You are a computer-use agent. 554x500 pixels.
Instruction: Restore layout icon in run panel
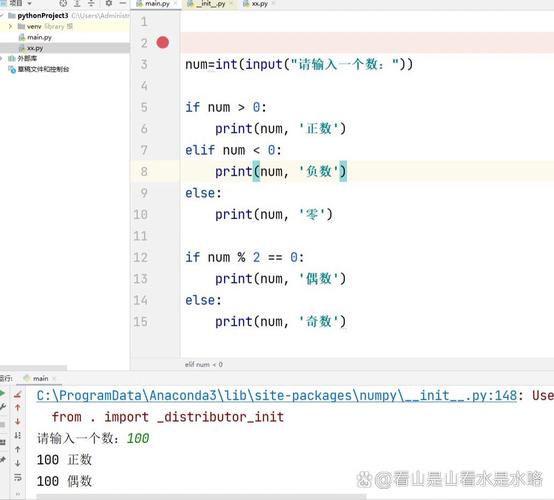pyautogui.click(x=2, y=442)
